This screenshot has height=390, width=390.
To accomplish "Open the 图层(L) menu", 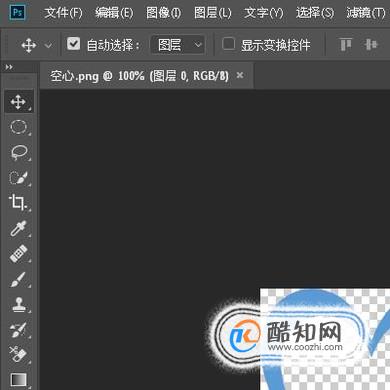I will click(x=213, y=13).
